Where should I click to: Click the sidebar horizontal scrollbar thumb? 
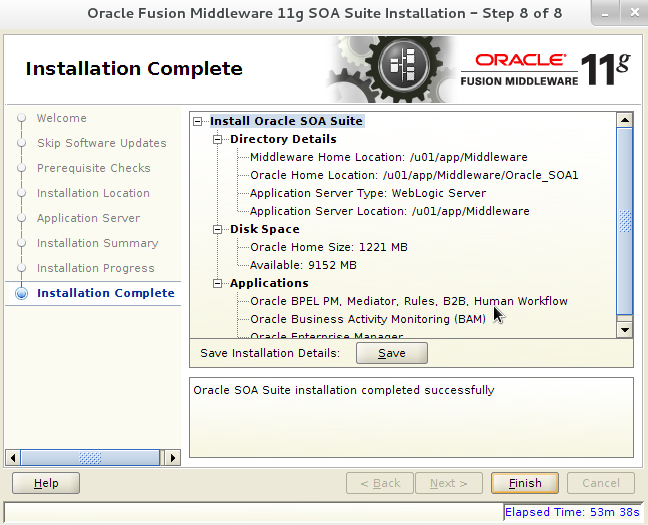tap(90, 458)
